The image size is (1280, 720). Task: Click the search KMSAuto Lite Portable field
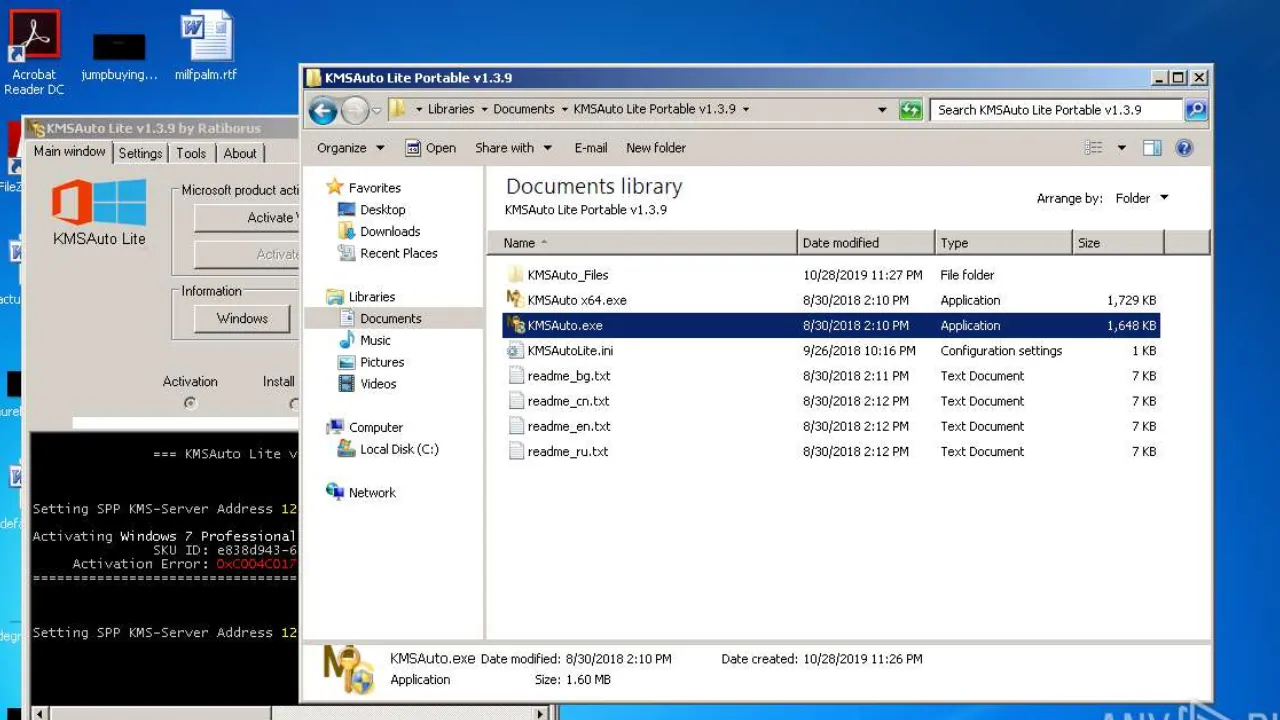(x=1056, y=110)
